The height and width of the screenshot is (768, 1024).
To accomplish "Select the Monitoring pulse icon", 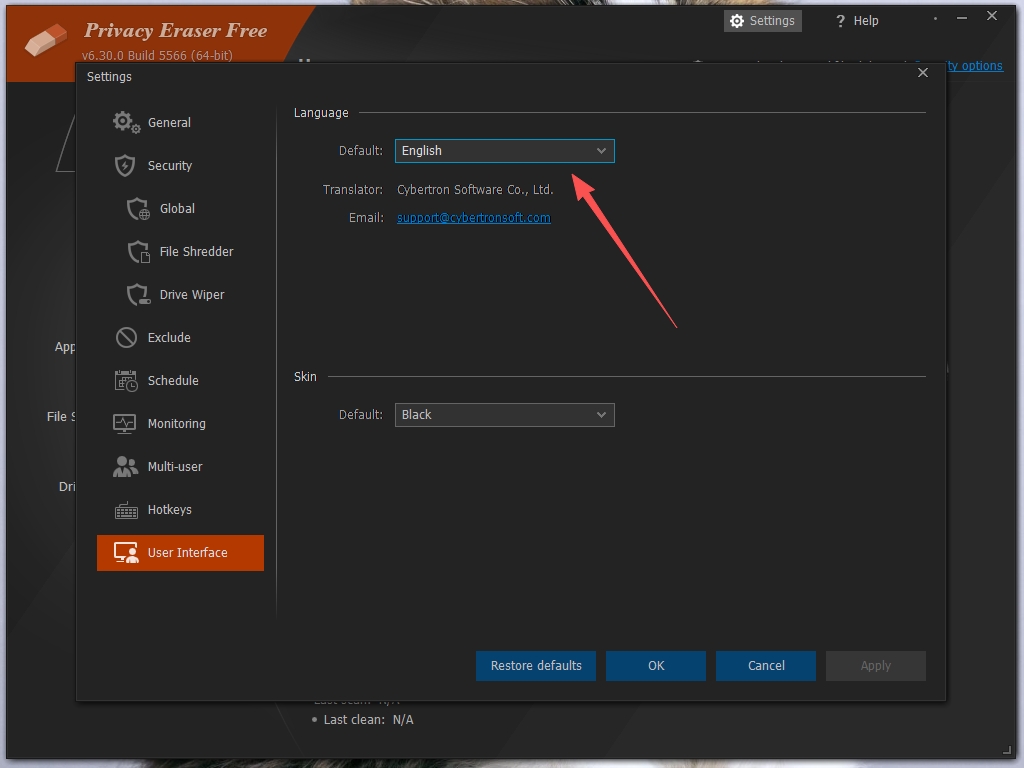I will tap(125, 424).
